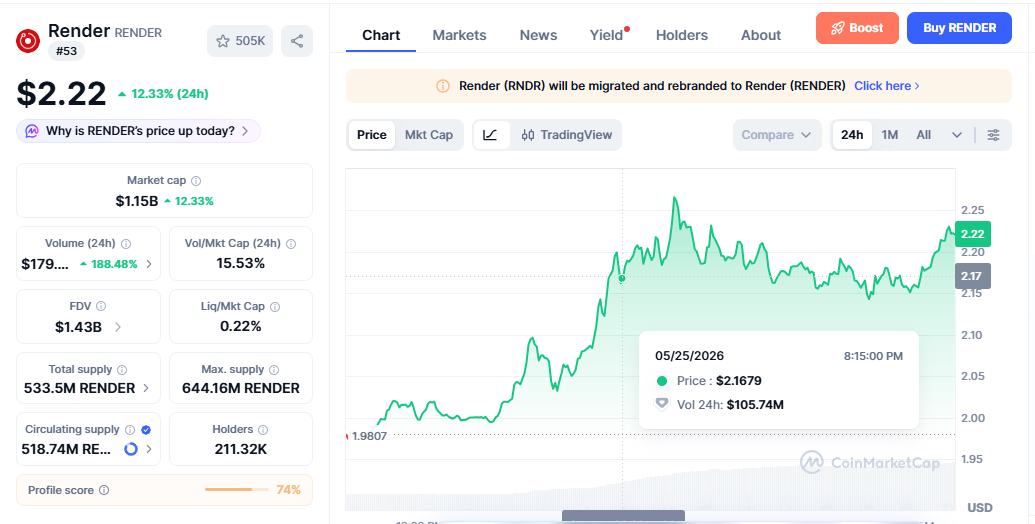Click the migration notice info icon
This screenshot has width=1035, height=524.
(443, 86)
